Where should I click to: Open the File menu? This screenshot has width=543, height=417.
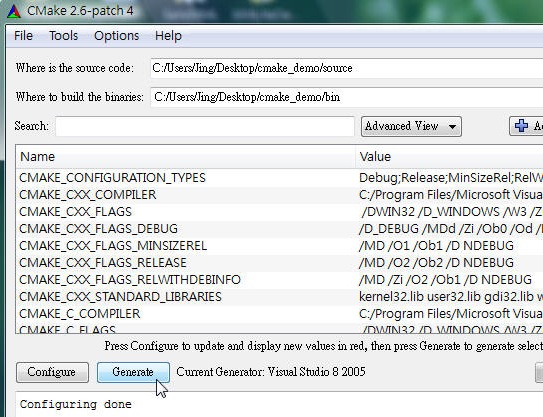pyautogui.click(x=23, y=36)
